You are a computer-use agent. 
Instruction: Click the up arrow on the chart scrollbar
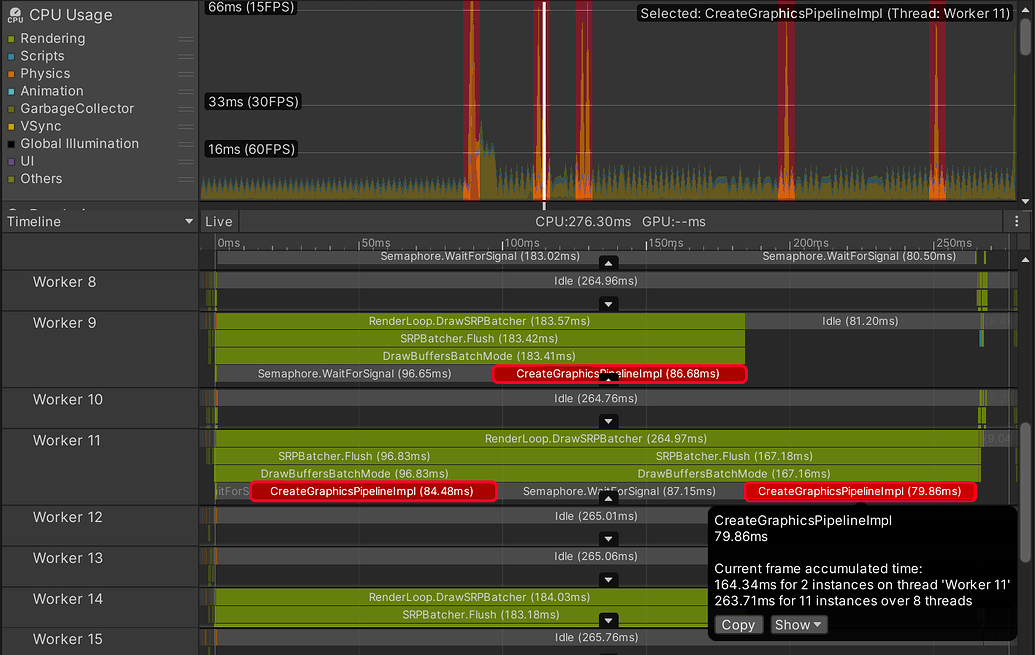tap(1026, 8)
